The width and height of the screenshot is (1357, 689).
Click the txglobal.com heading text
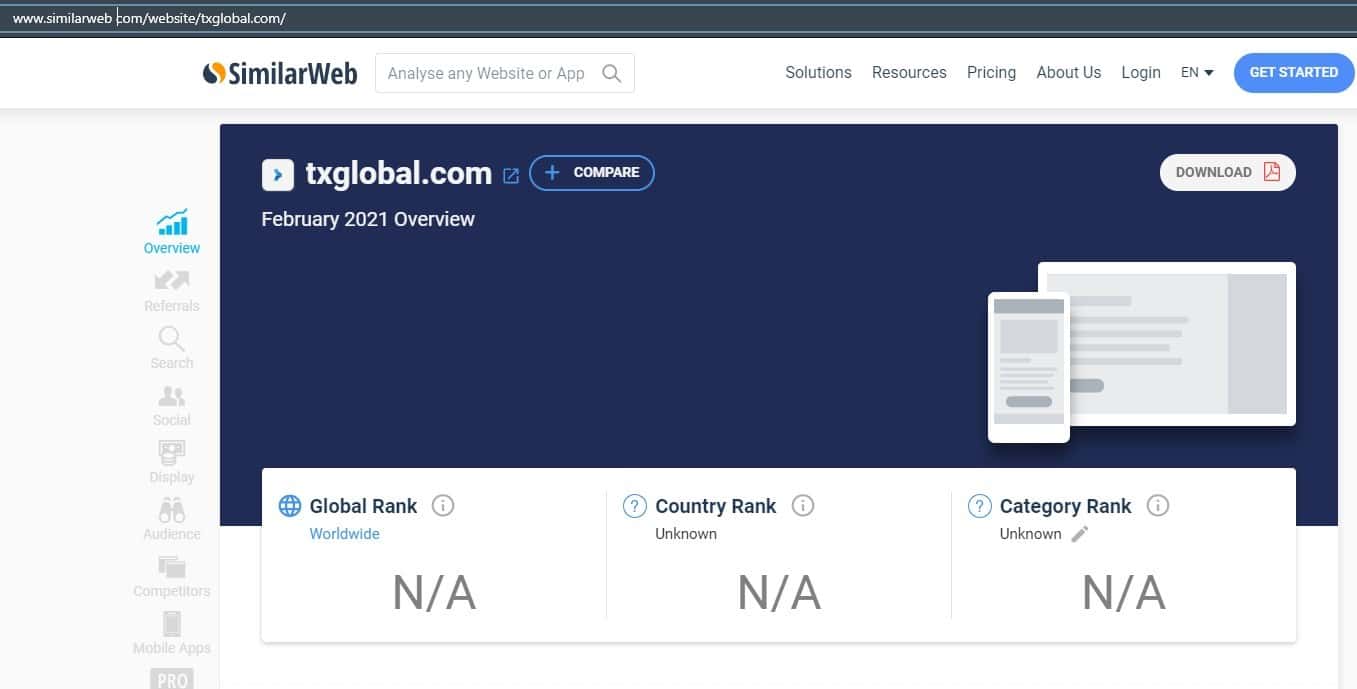tap(398, 174)
